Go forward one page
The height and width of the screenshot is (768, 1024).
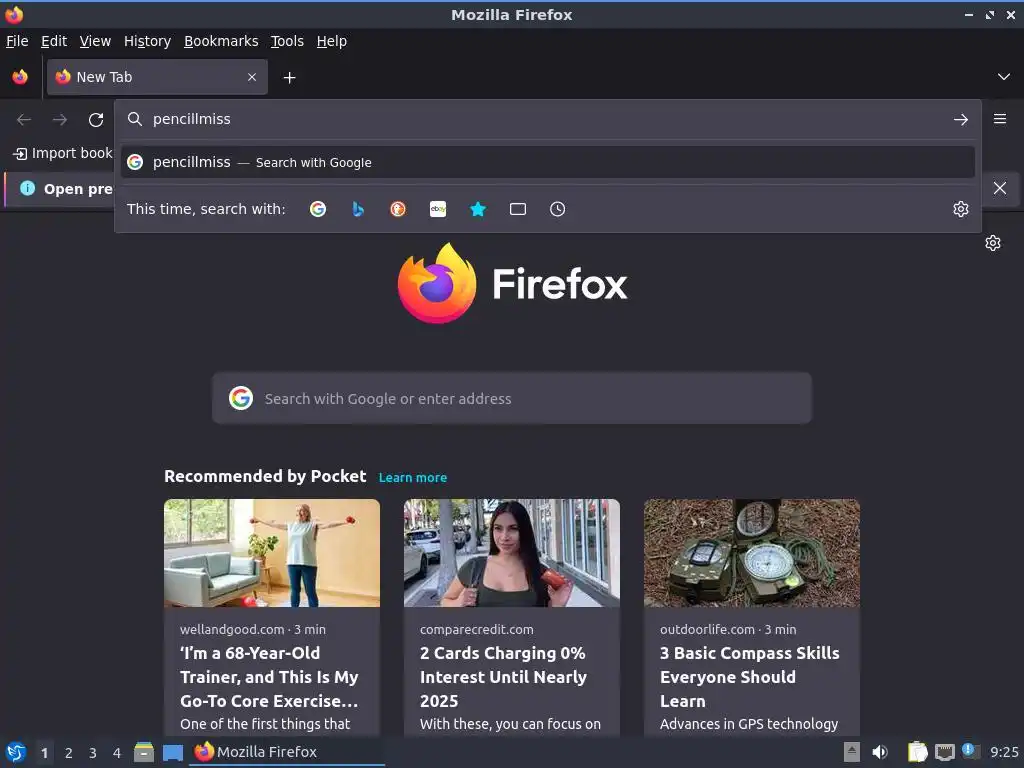point(60,120)
